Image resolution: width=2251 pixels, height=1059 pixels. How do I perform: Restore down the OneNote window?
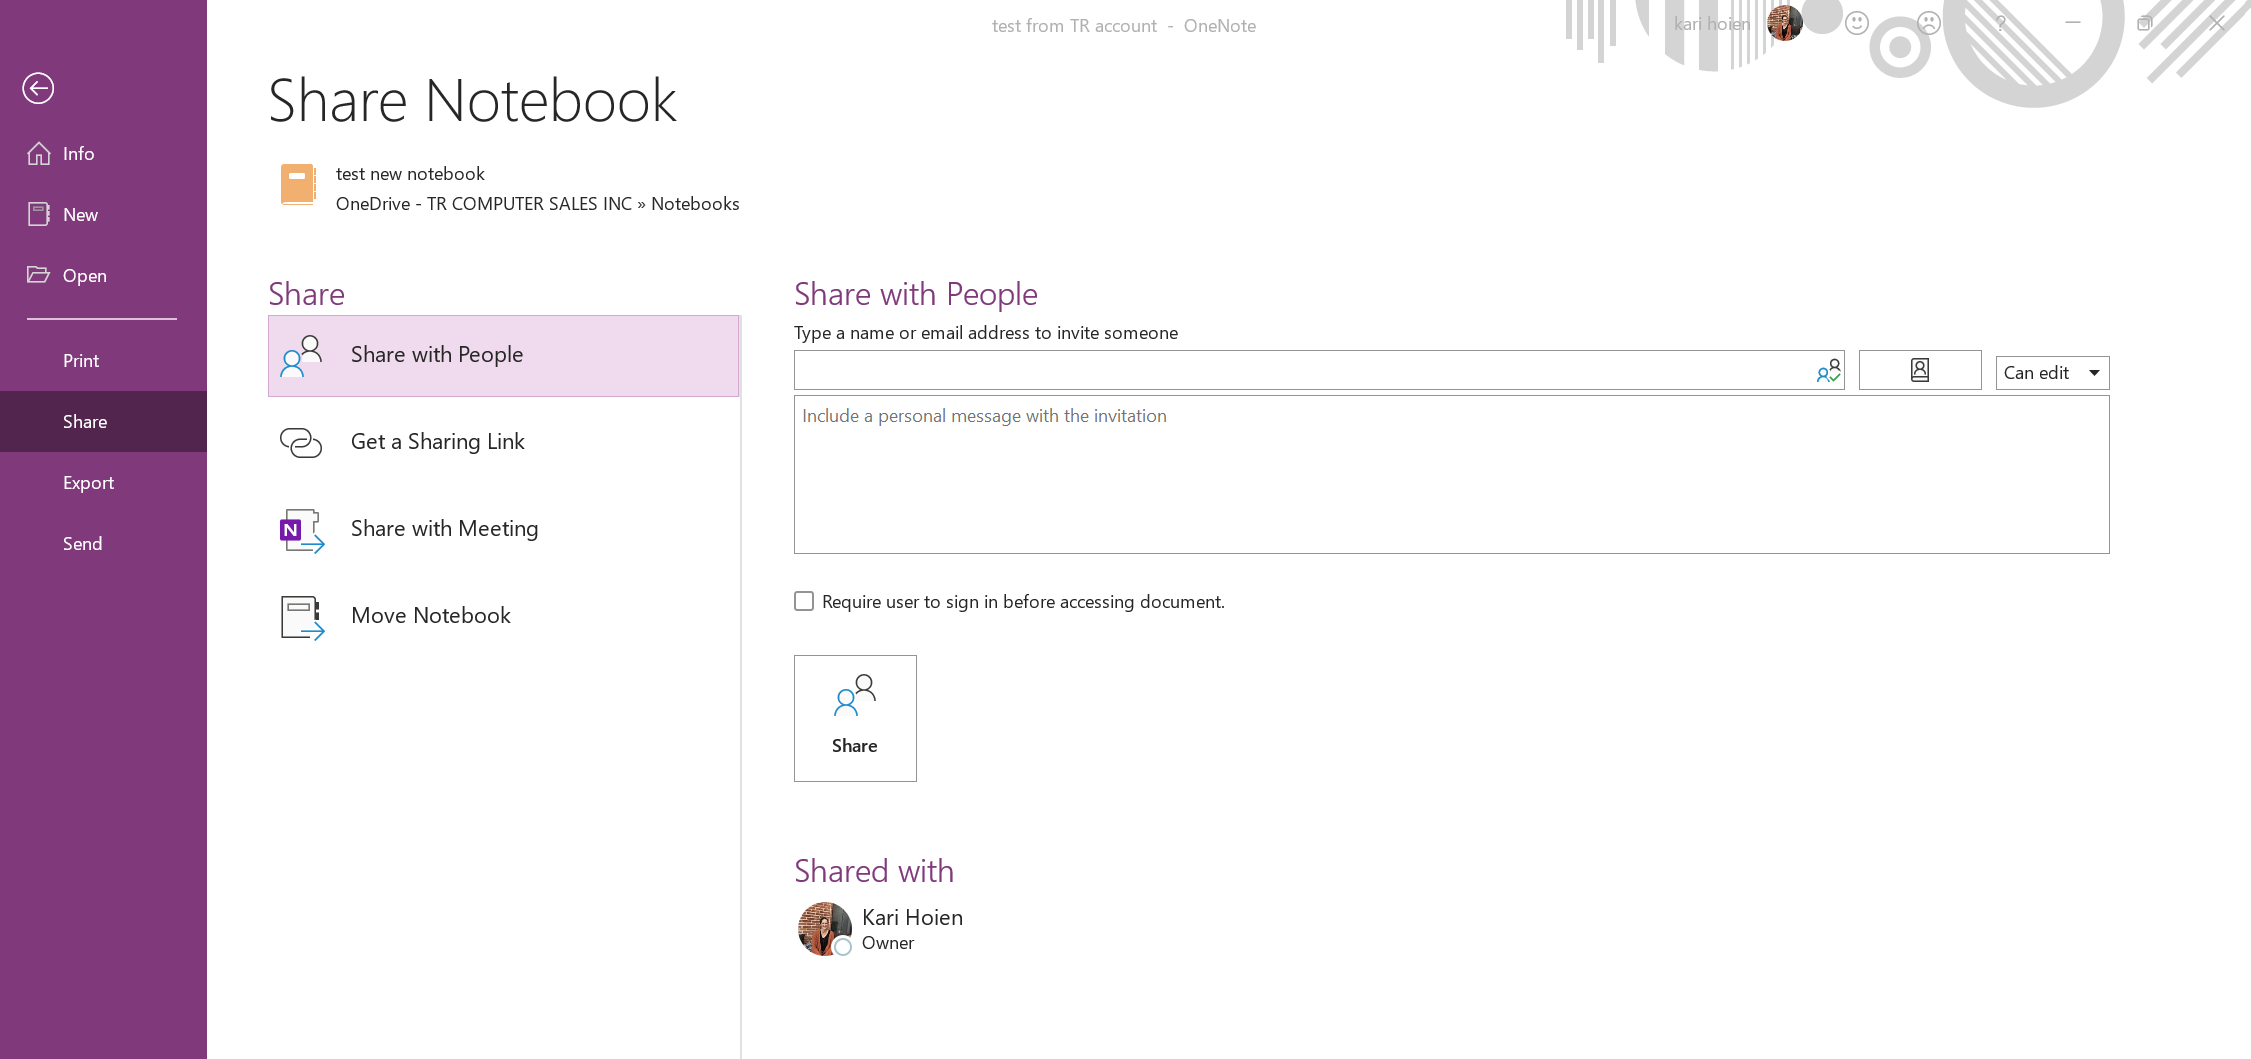[2145, 23]
